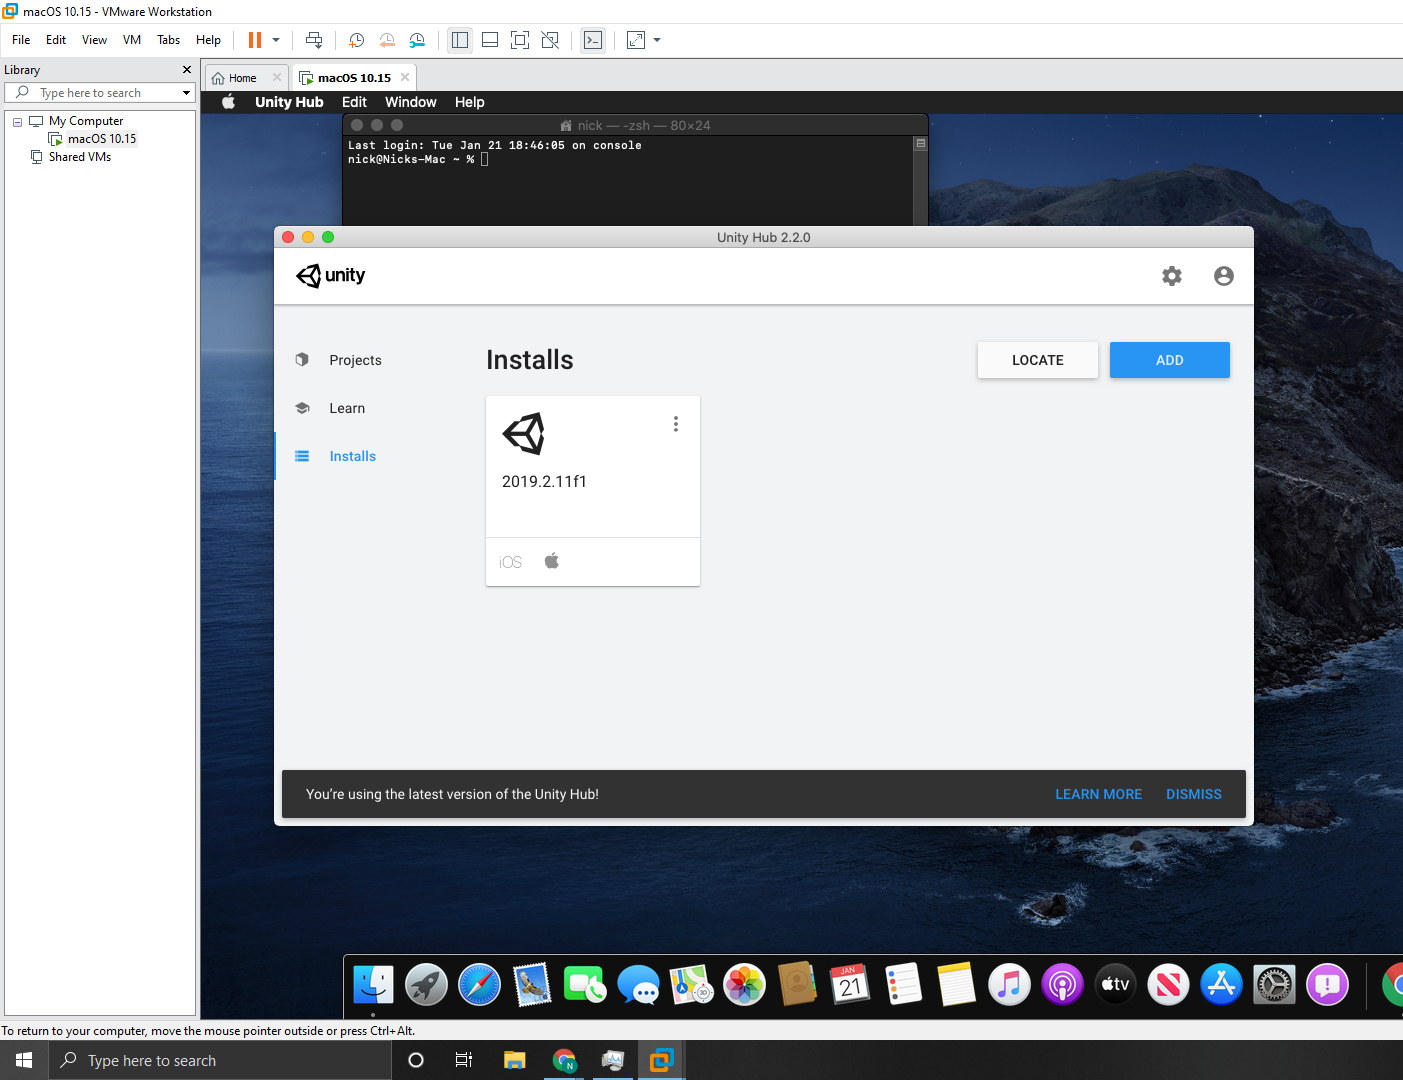1403x1080 pixels.
Task: Toggle VMware console view icon
Action: click(593, 40)
